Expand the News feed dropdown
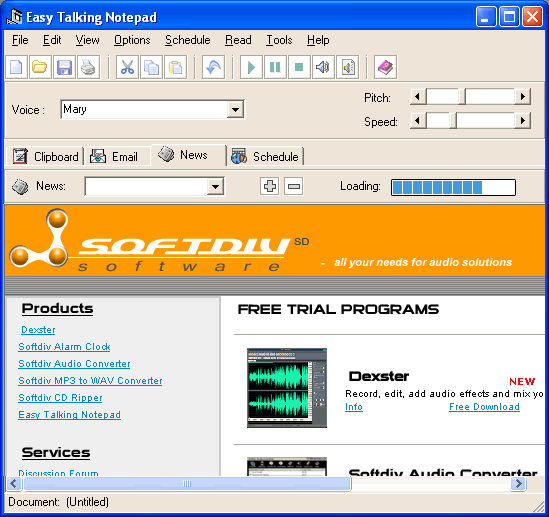Viewport: 549px width, 517px height. pyautogui.click(x=215, y=187)
